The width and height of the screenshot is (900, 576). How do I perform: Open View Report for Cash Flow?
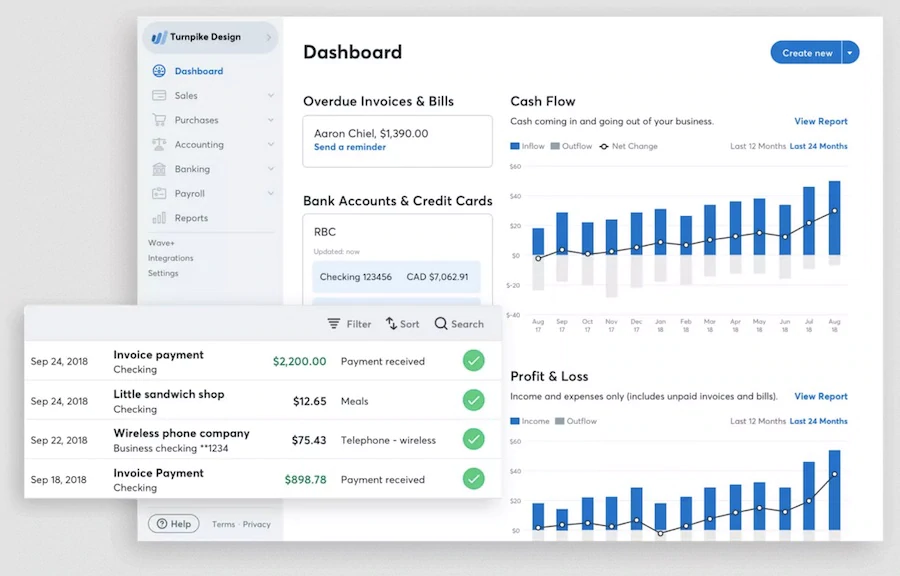tap(821, 121)
